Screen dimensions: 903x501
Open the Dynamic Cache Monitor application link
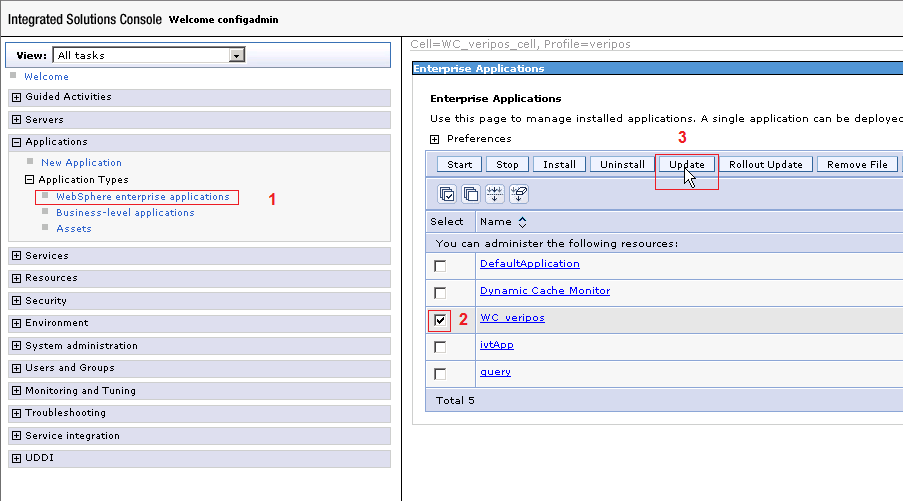[544, 291]
